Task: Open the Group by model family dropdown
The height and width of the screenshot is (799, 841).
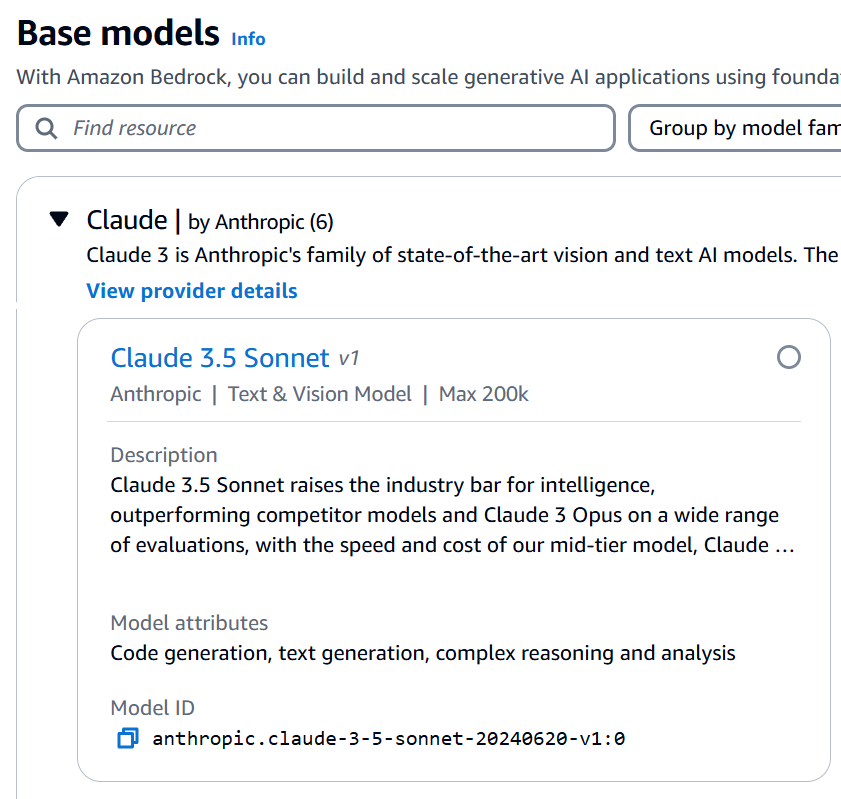Action: click(737, 128)
